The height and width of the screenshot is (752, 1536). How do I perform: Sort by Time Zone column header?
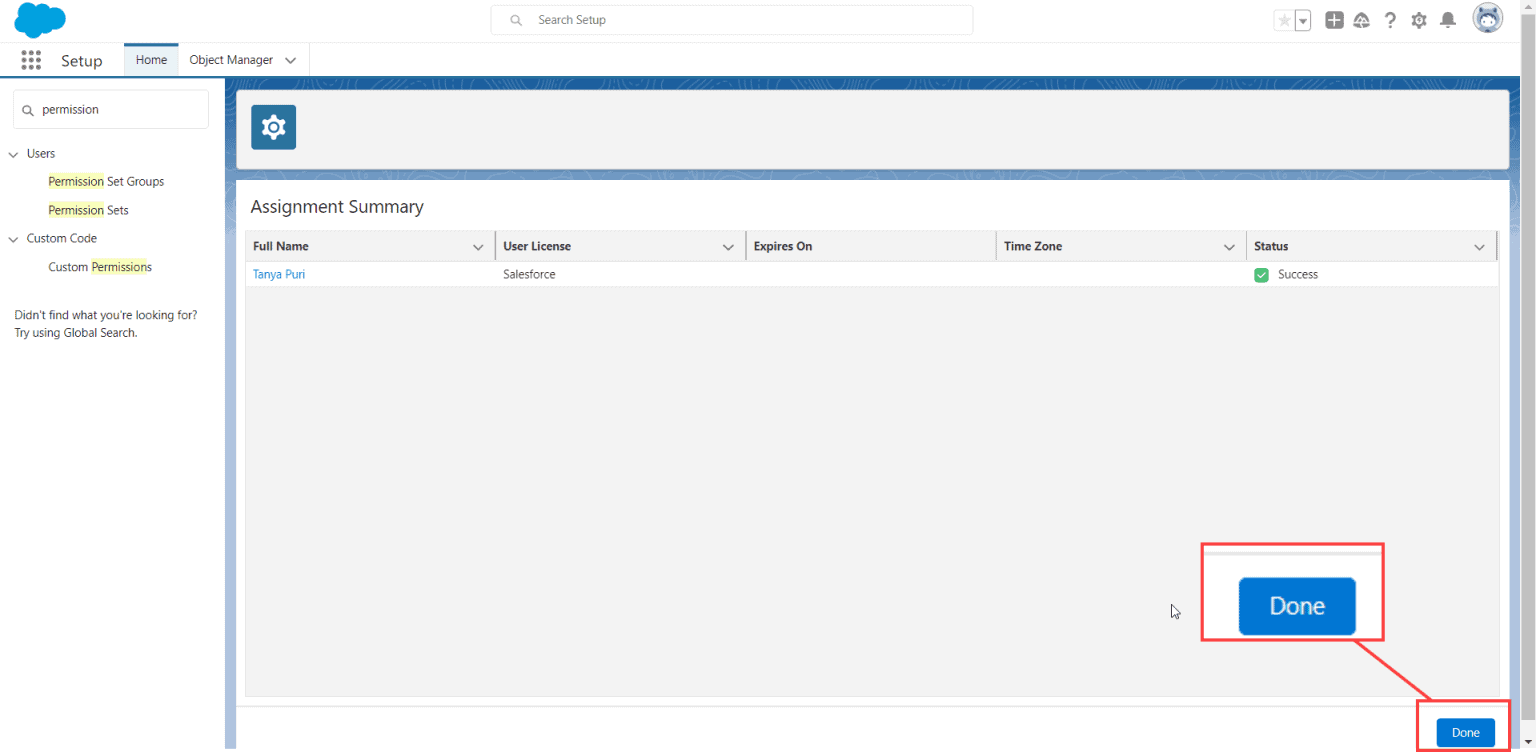[x=1033, y=246]
